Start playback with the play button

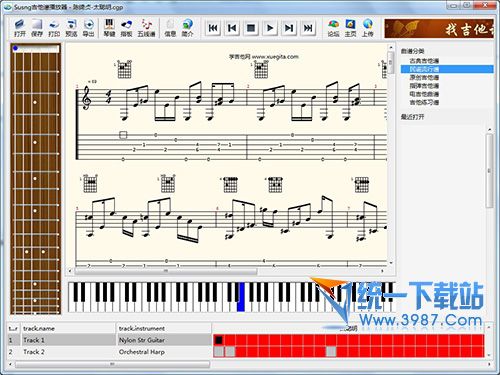click(x=270, y=28)
